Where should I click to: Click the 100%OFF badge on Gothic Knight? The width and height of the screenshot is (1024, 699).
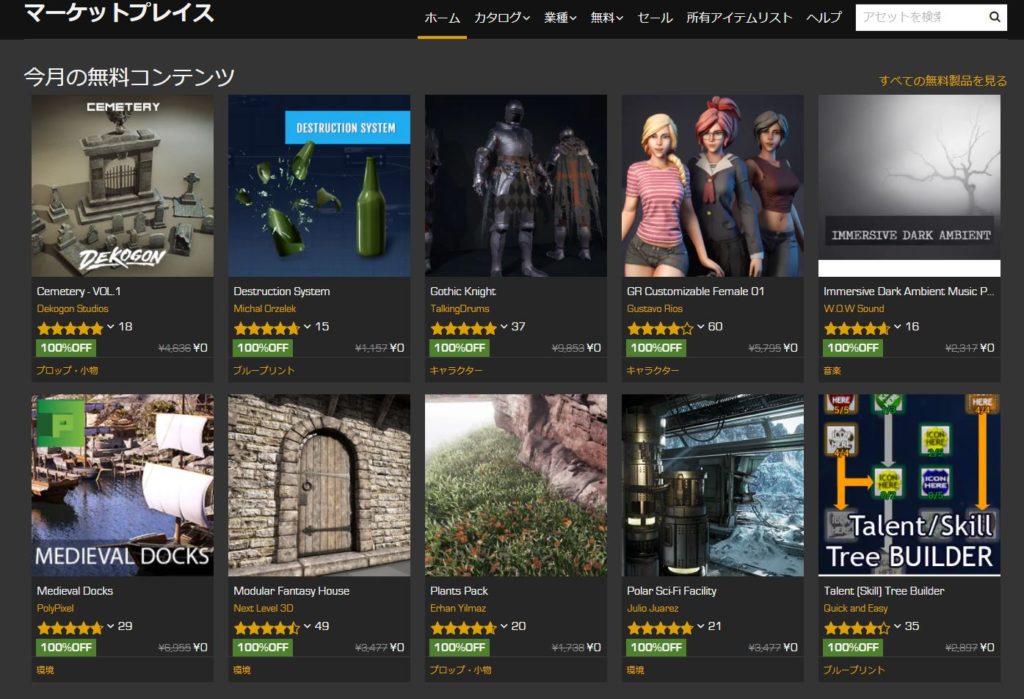459,348
